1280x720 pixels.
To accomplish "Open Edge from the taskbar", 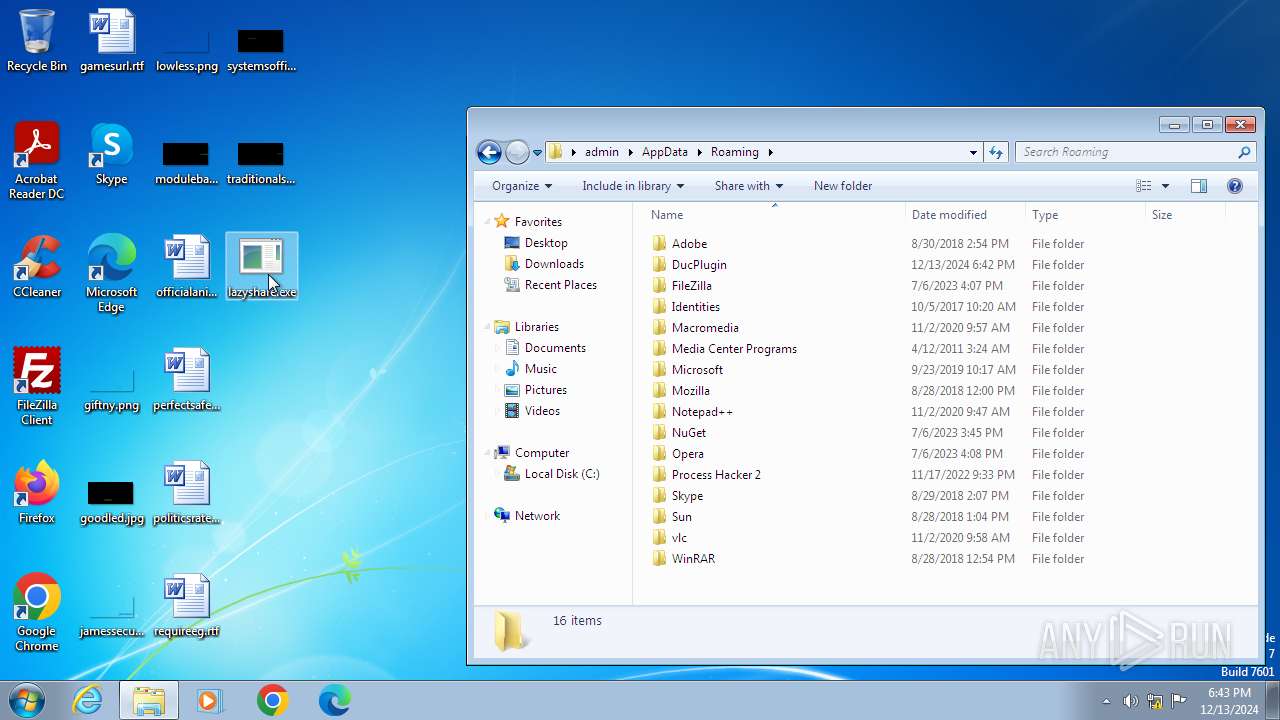I will click(x=334, y=700).
